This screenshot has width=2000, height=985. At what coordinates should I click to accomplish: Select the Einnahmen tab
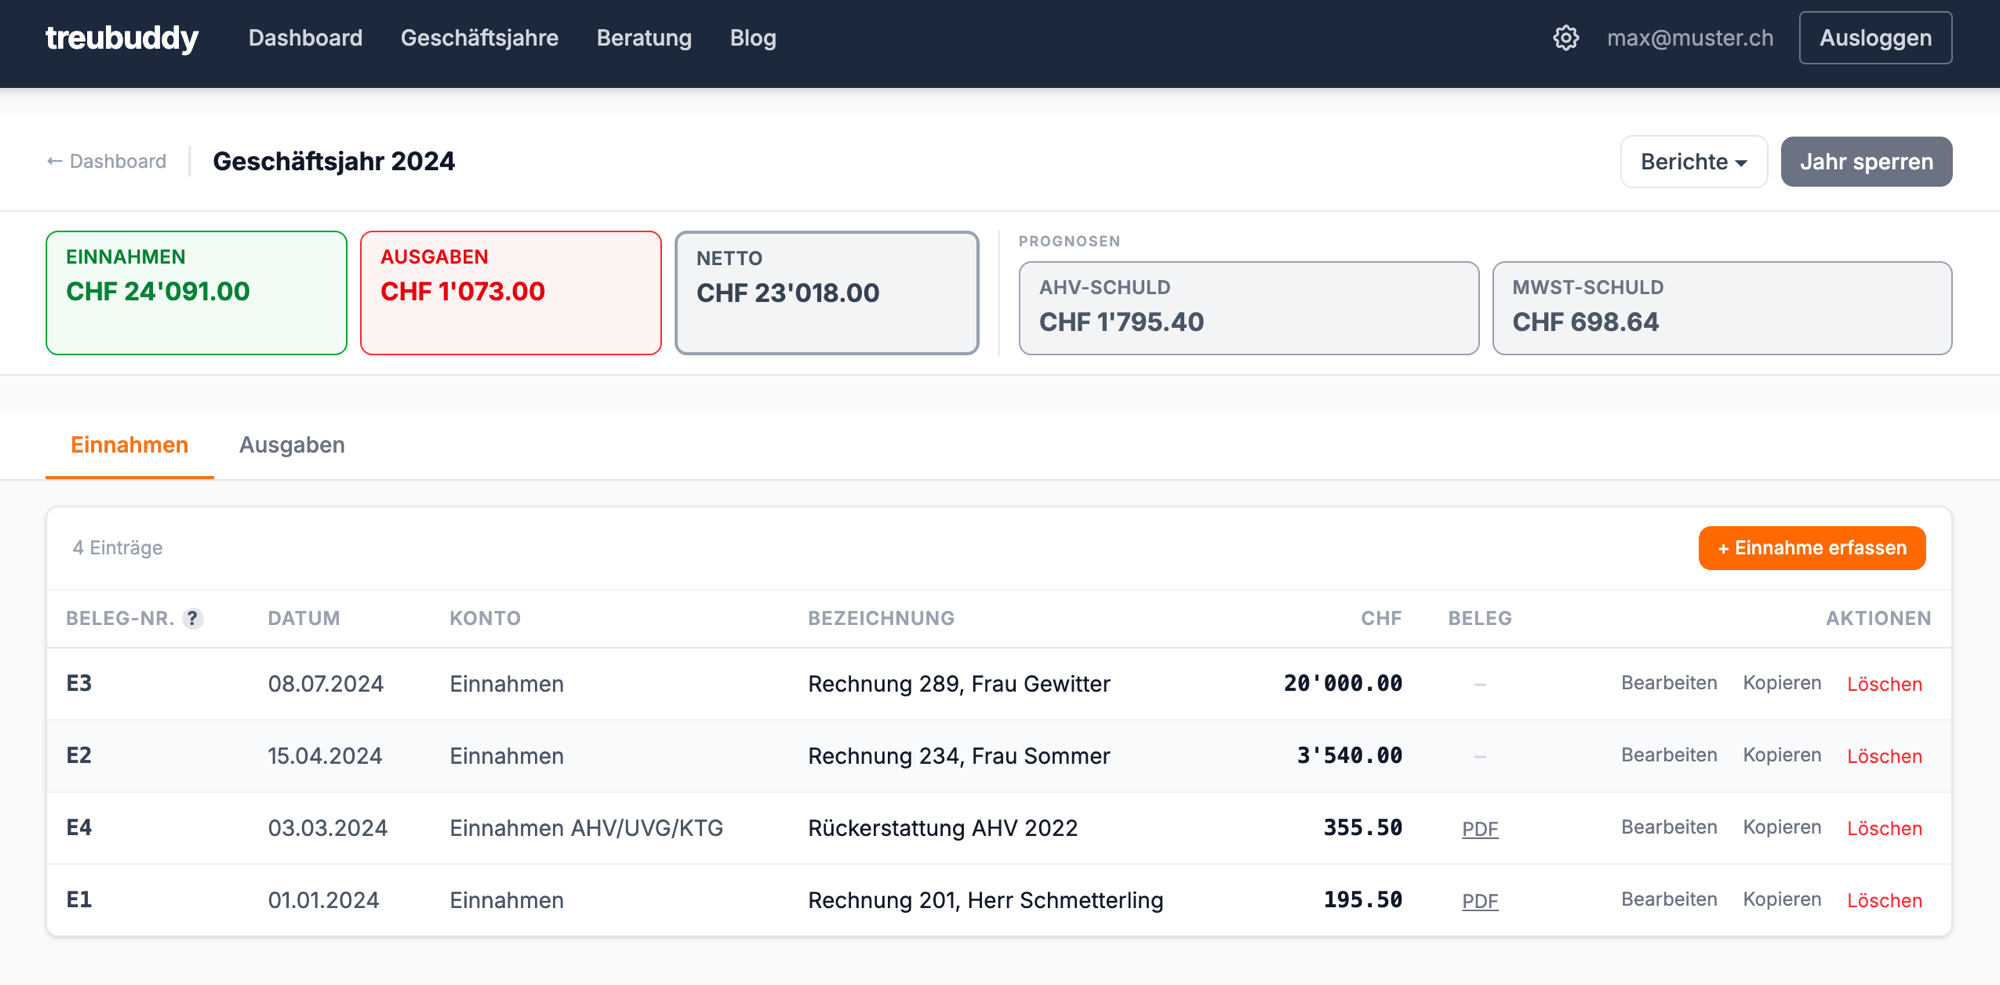coord(129,445)
